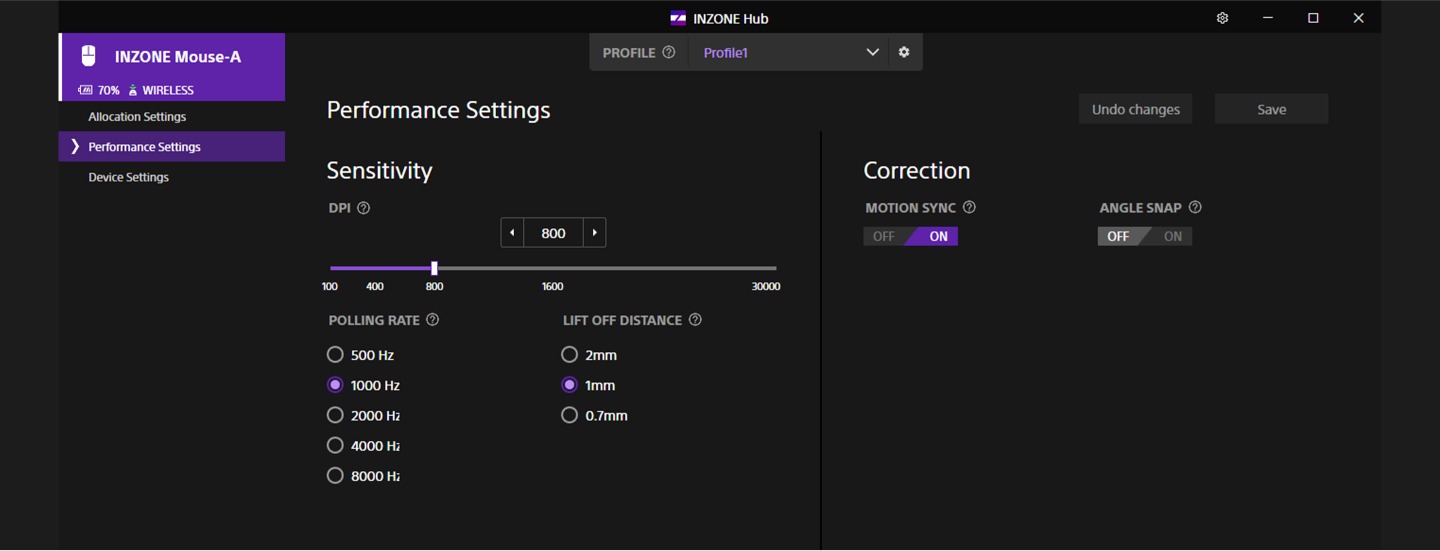Open the Angle Snap help icon

pyautogui.click(x=1195, y=207)
